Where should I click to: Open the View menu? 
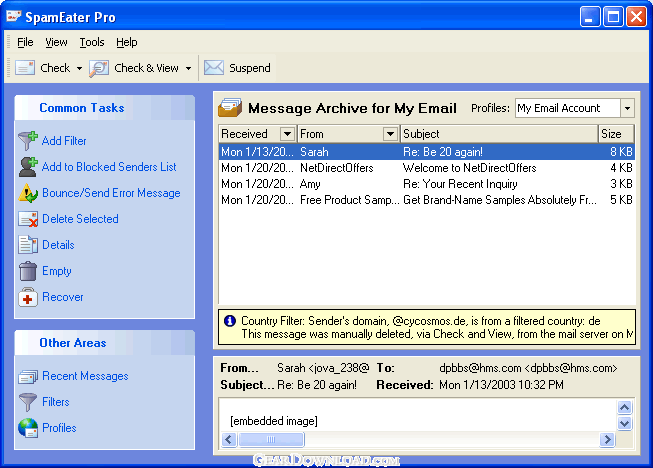coord(56,42)
